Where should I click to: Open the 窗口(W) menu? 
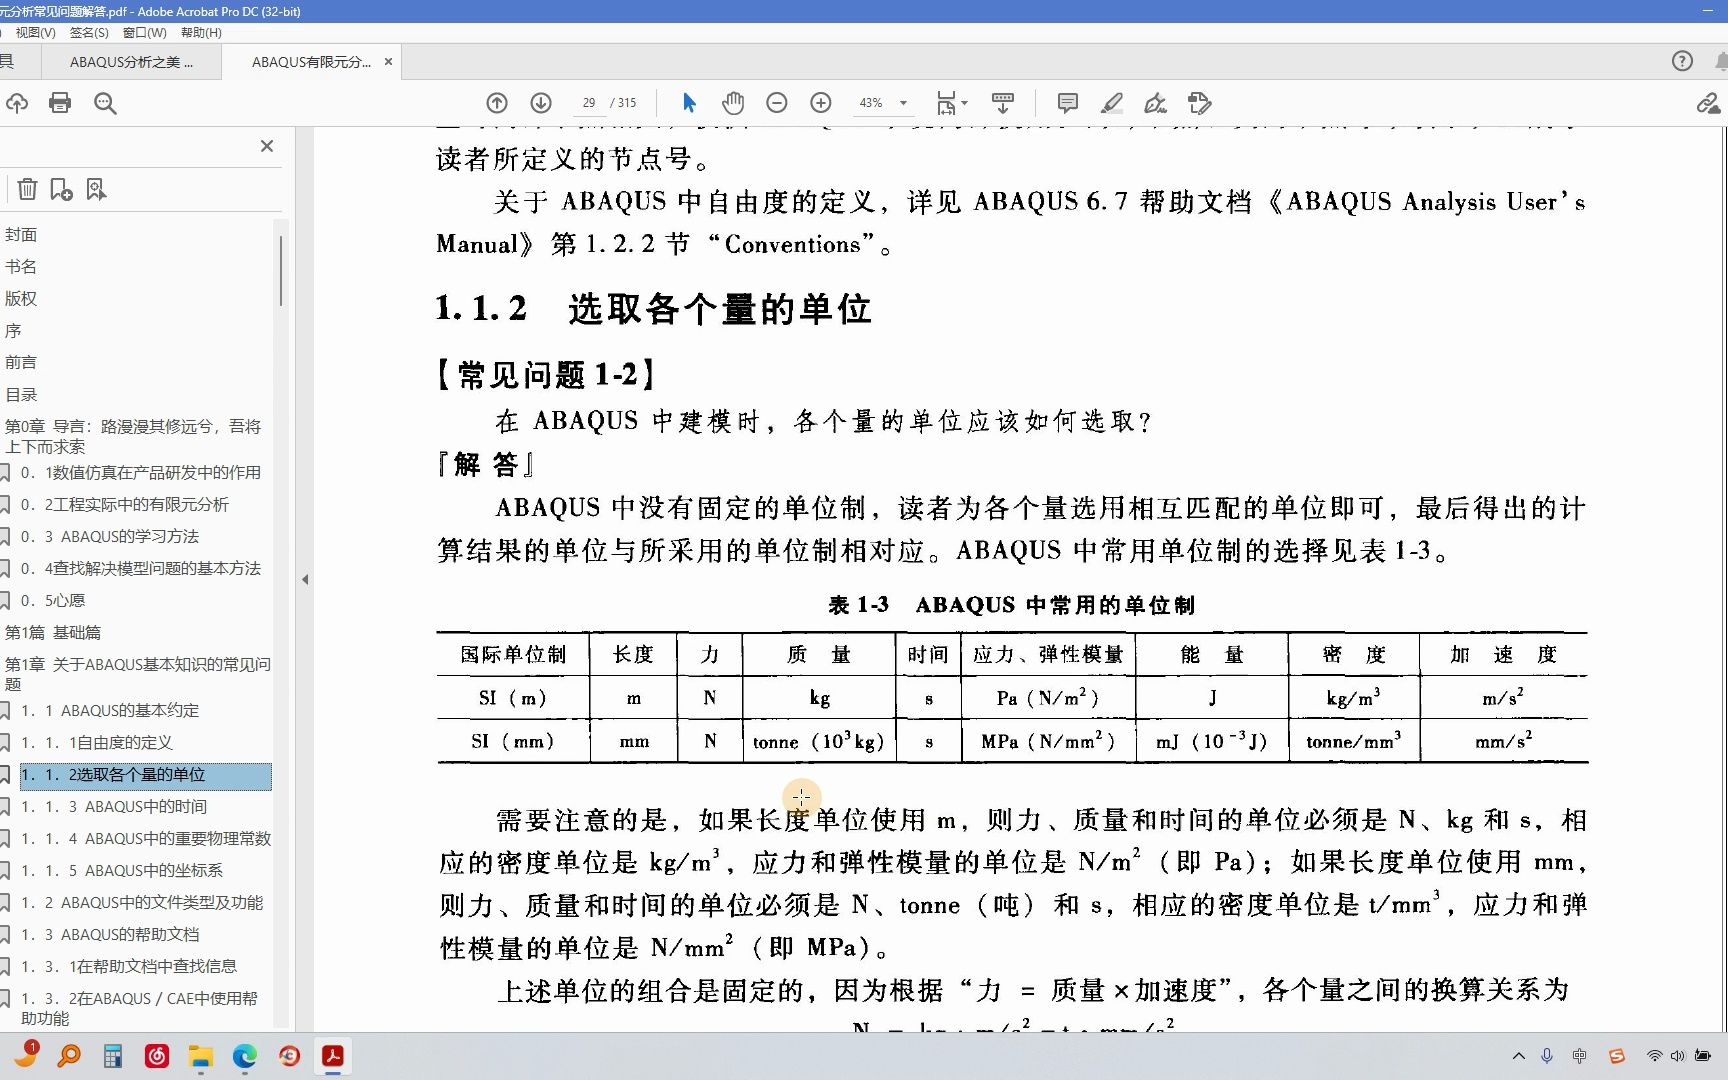(x=145, y=32)
